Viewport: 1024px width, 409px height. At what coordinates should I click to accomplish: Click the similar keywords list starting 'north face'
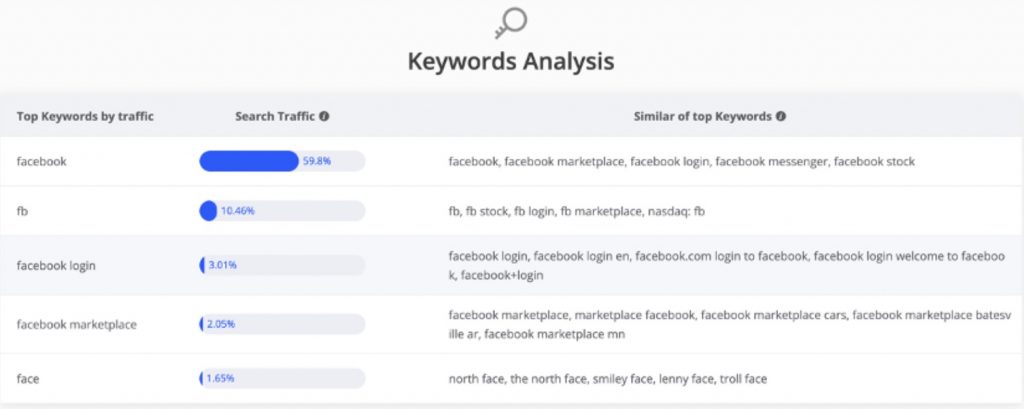tap(607, 378)
